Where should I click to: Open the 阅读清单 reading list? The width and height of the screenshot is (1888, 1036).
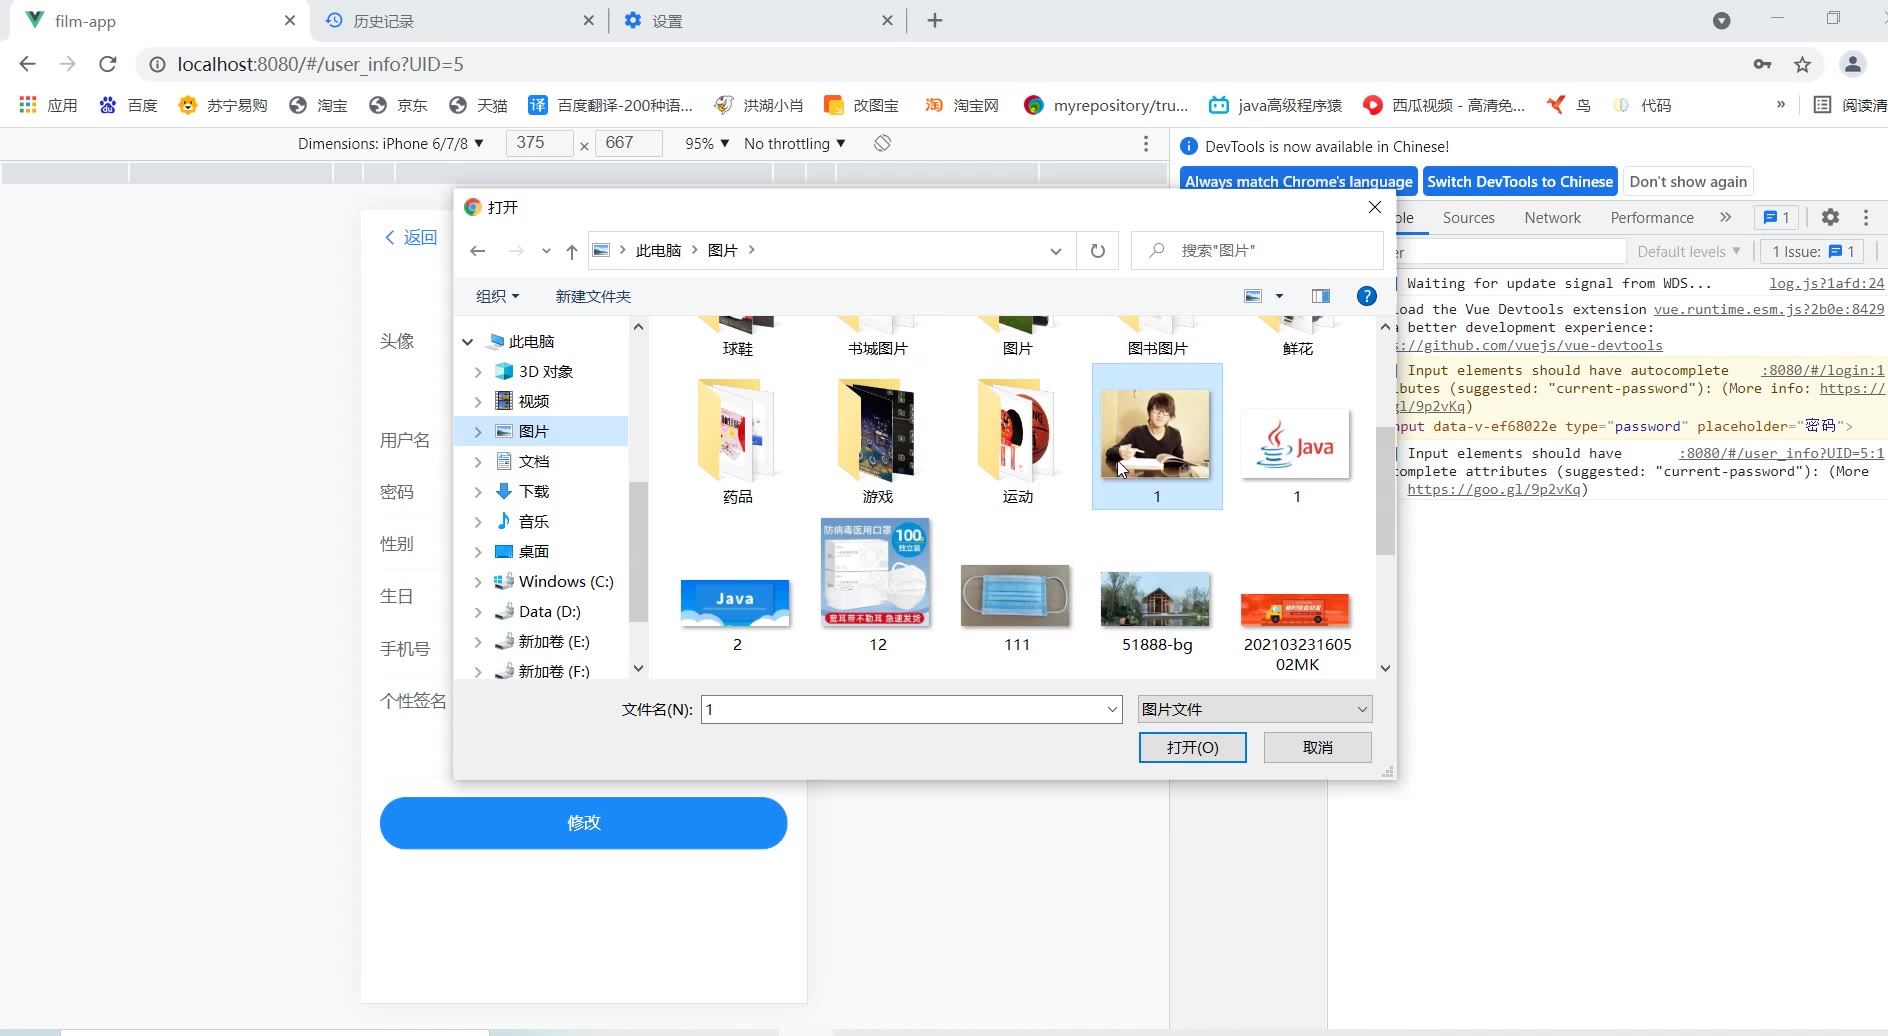1850,105
